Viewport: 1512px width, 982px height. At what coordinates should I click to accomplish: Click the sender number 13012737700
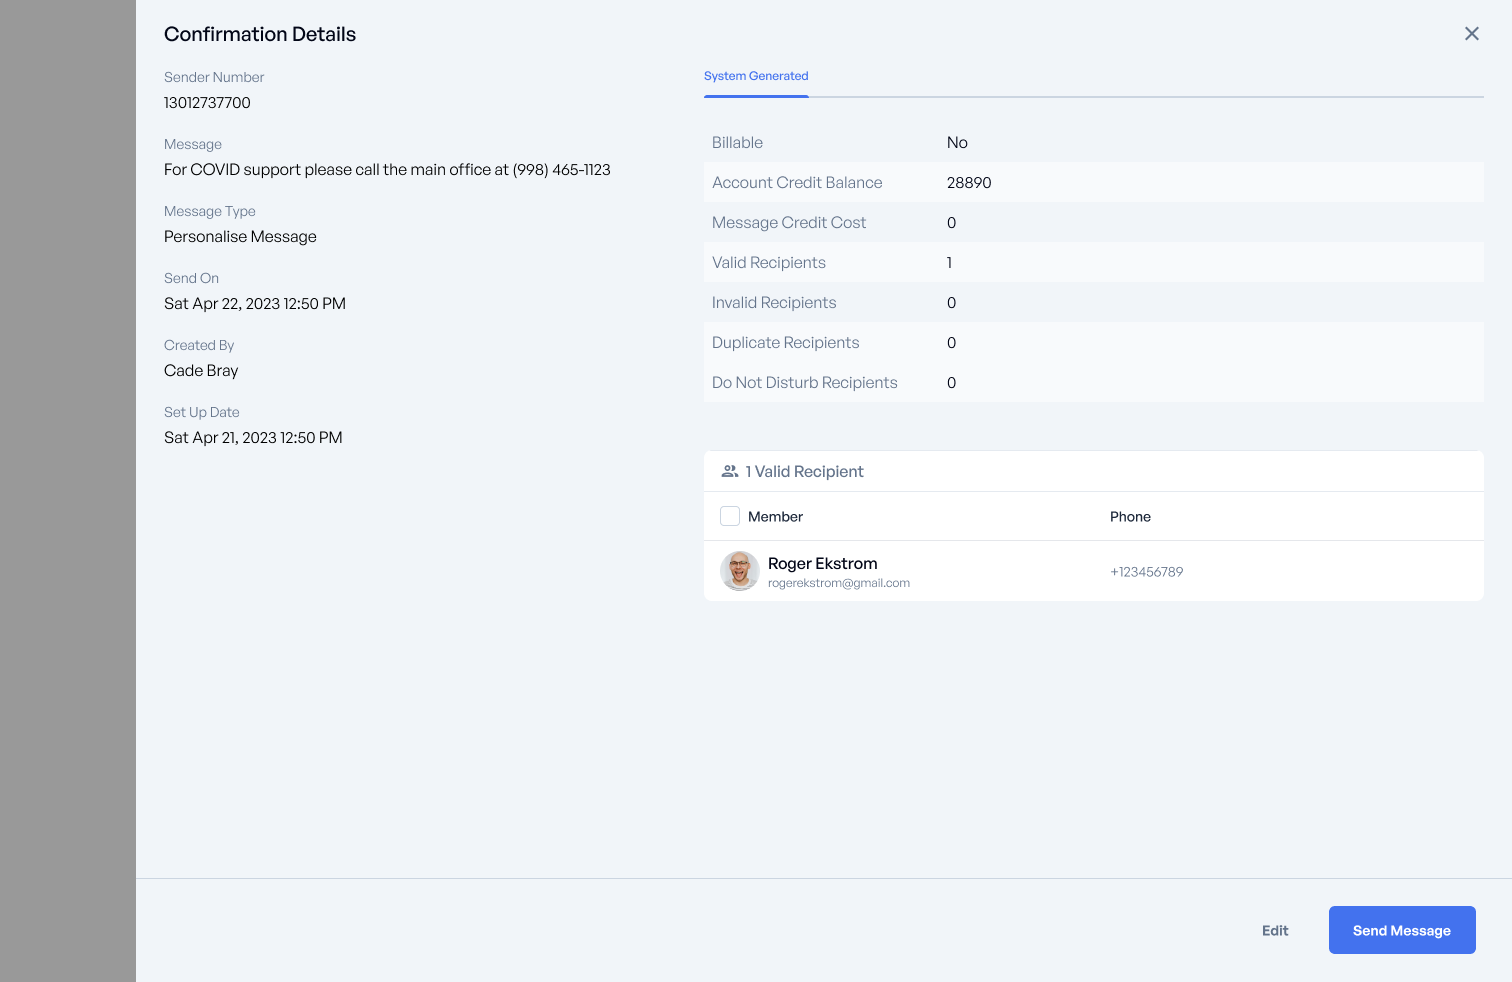click(x=207, y=102)
